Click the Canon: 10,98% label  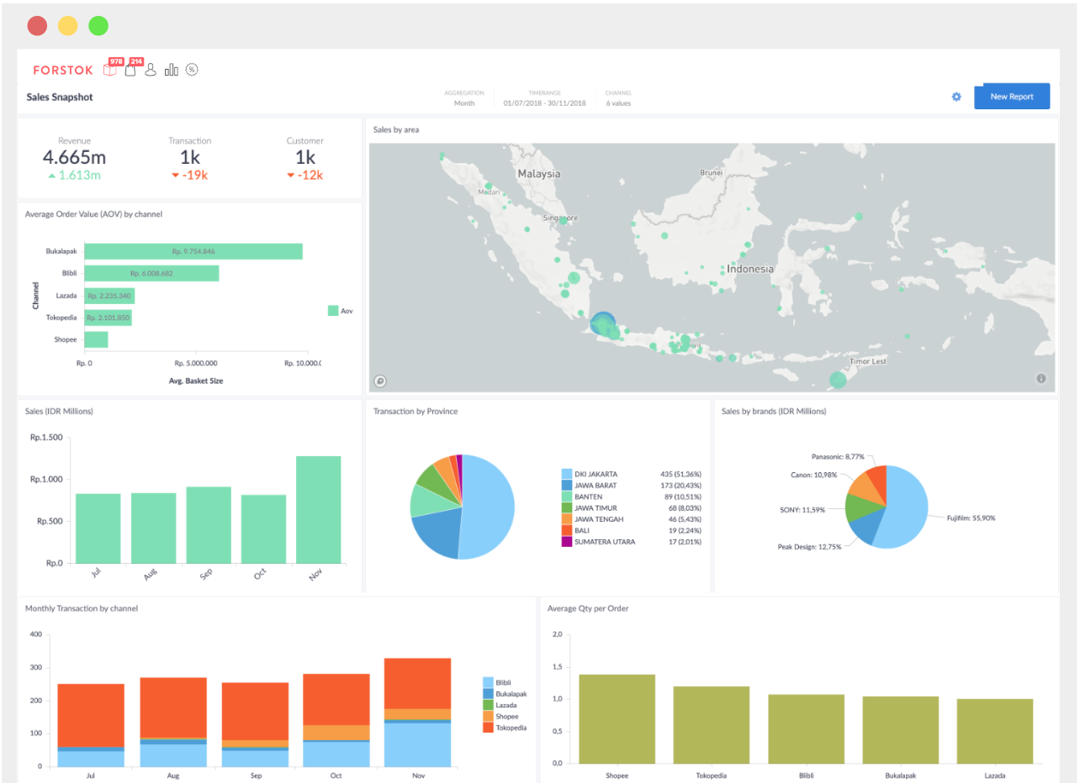(813, 475)
